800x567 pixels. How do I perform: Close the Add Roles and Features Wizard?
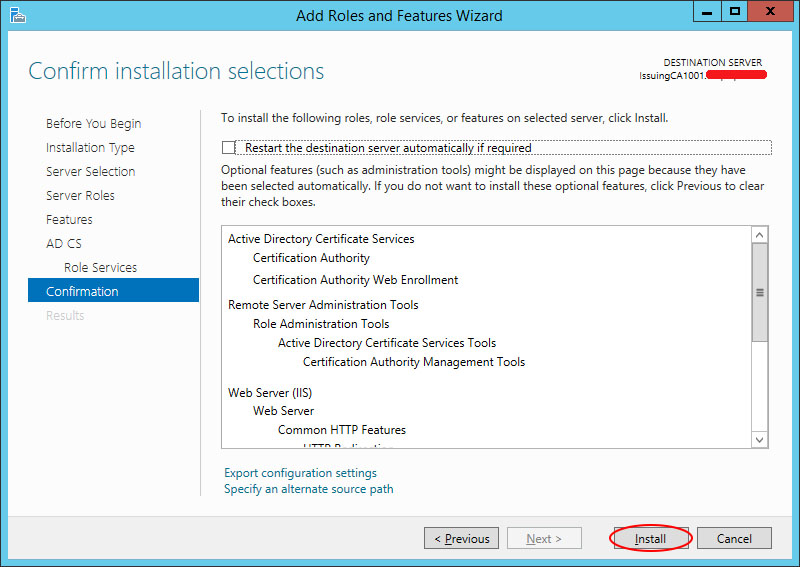[x=770, y=11]
